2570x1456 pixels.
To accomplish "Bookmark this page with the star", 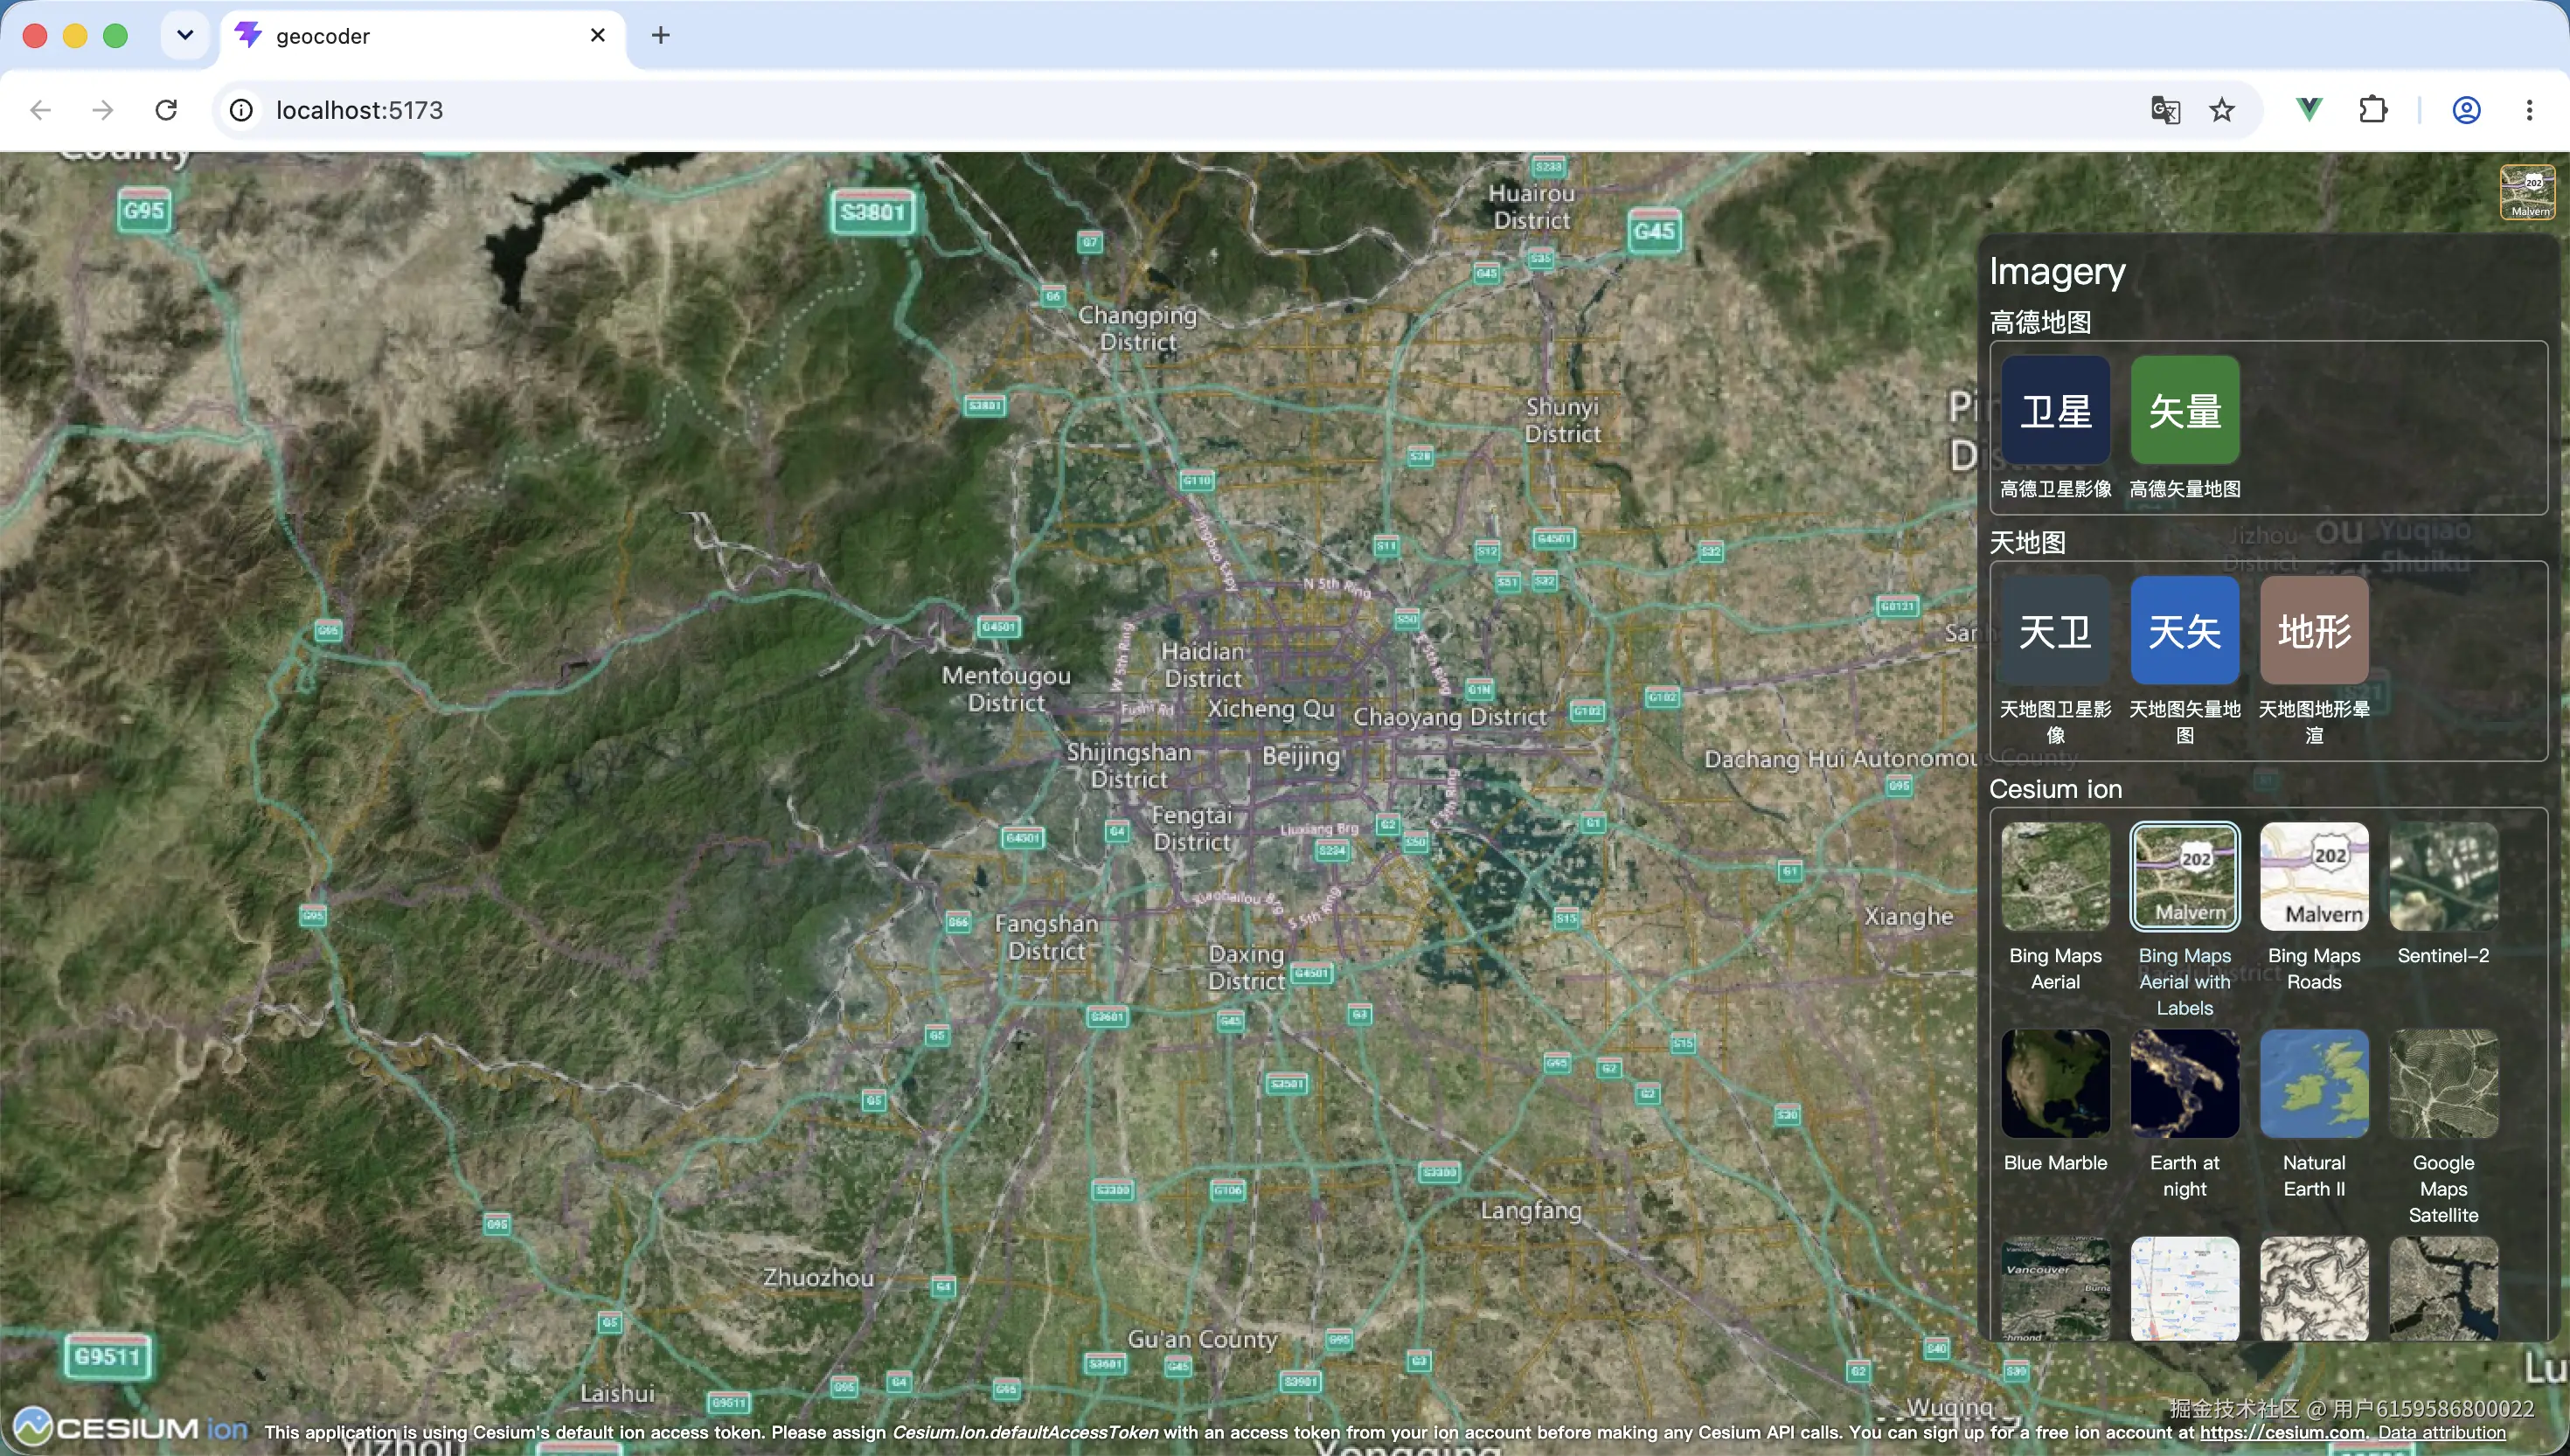I will (2222, 110).
